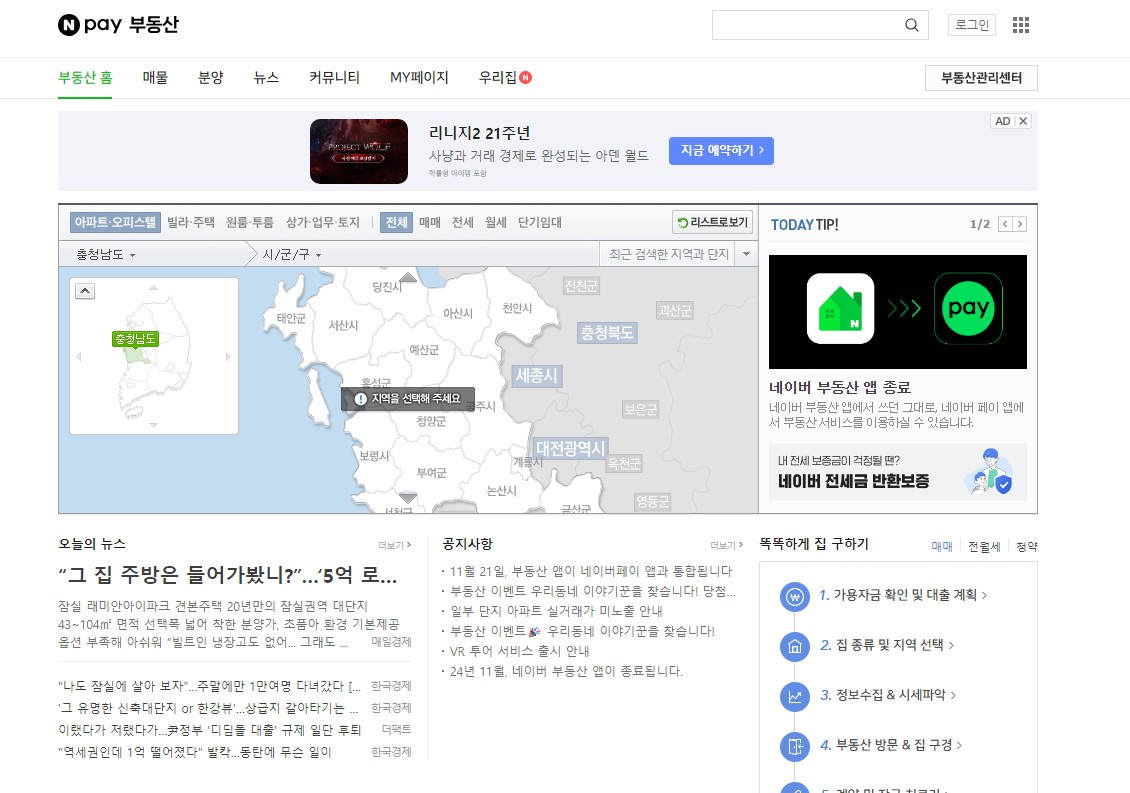Image resolution: width=1130 pixels, height=793 pixels.
Task: Click 세종시 on the map
Action: [536, 376]
